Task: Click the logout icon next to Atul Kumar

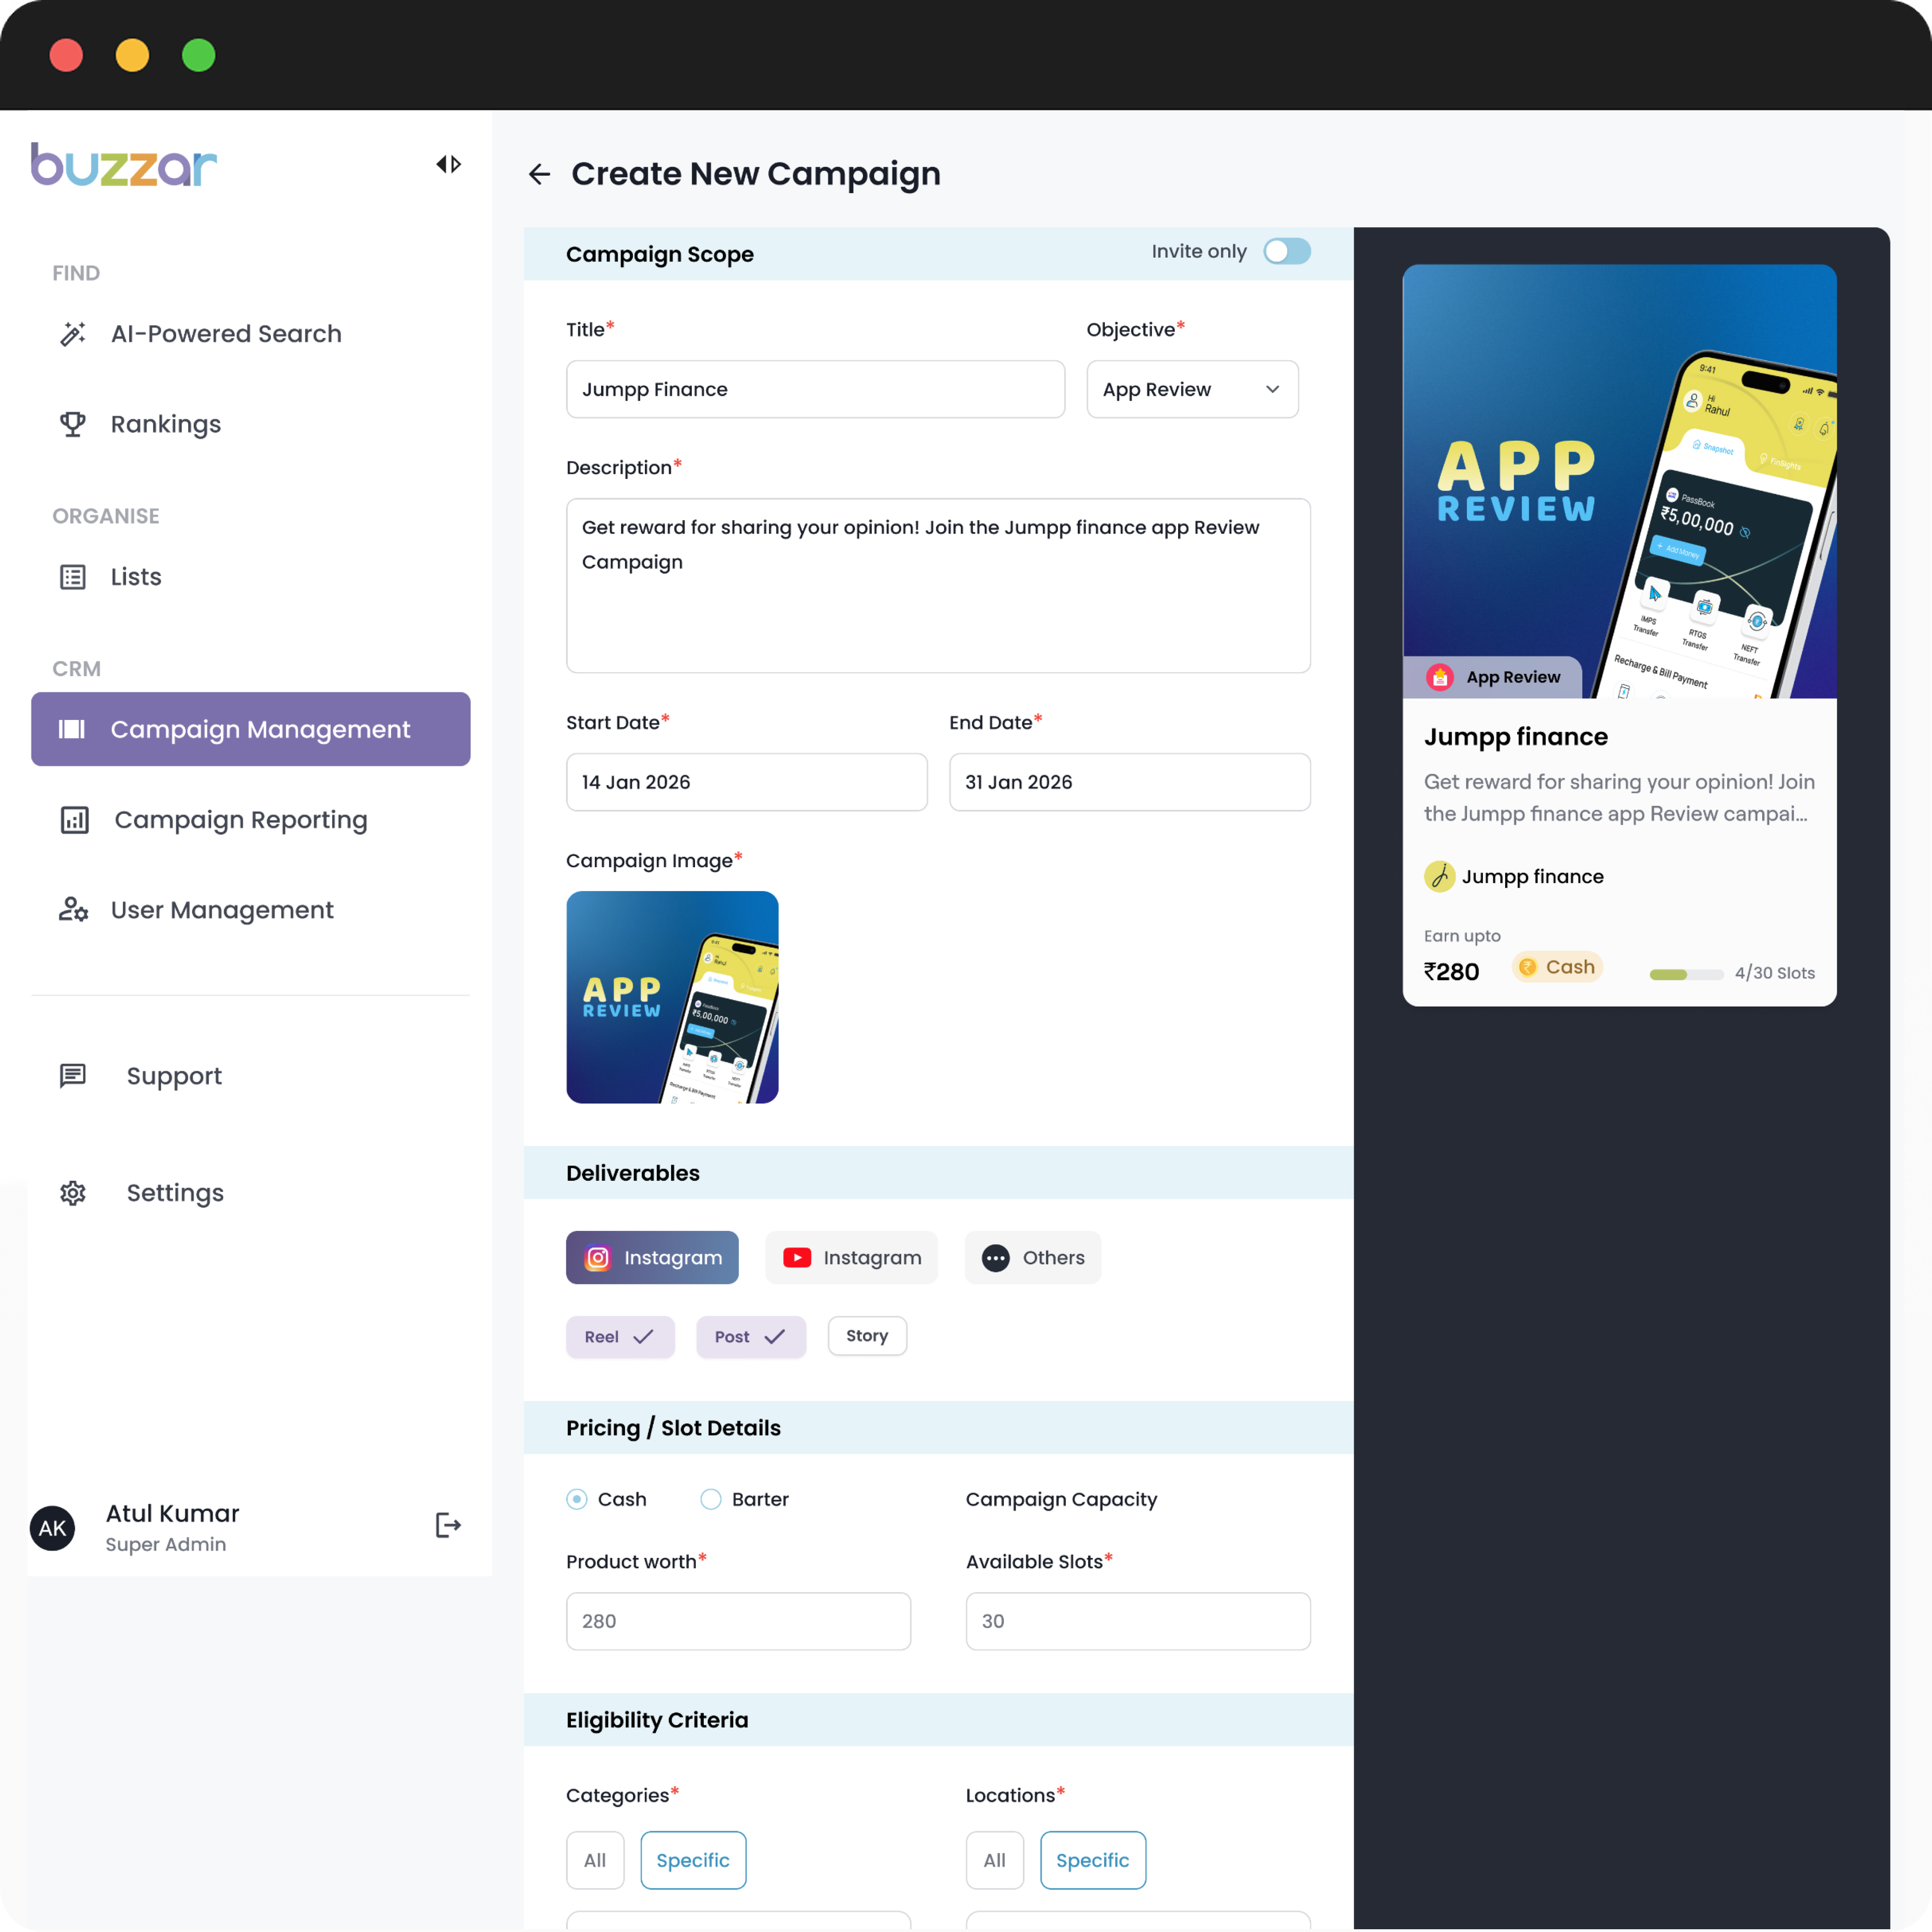Action: pyautogui.click(x=448, y=1525)
